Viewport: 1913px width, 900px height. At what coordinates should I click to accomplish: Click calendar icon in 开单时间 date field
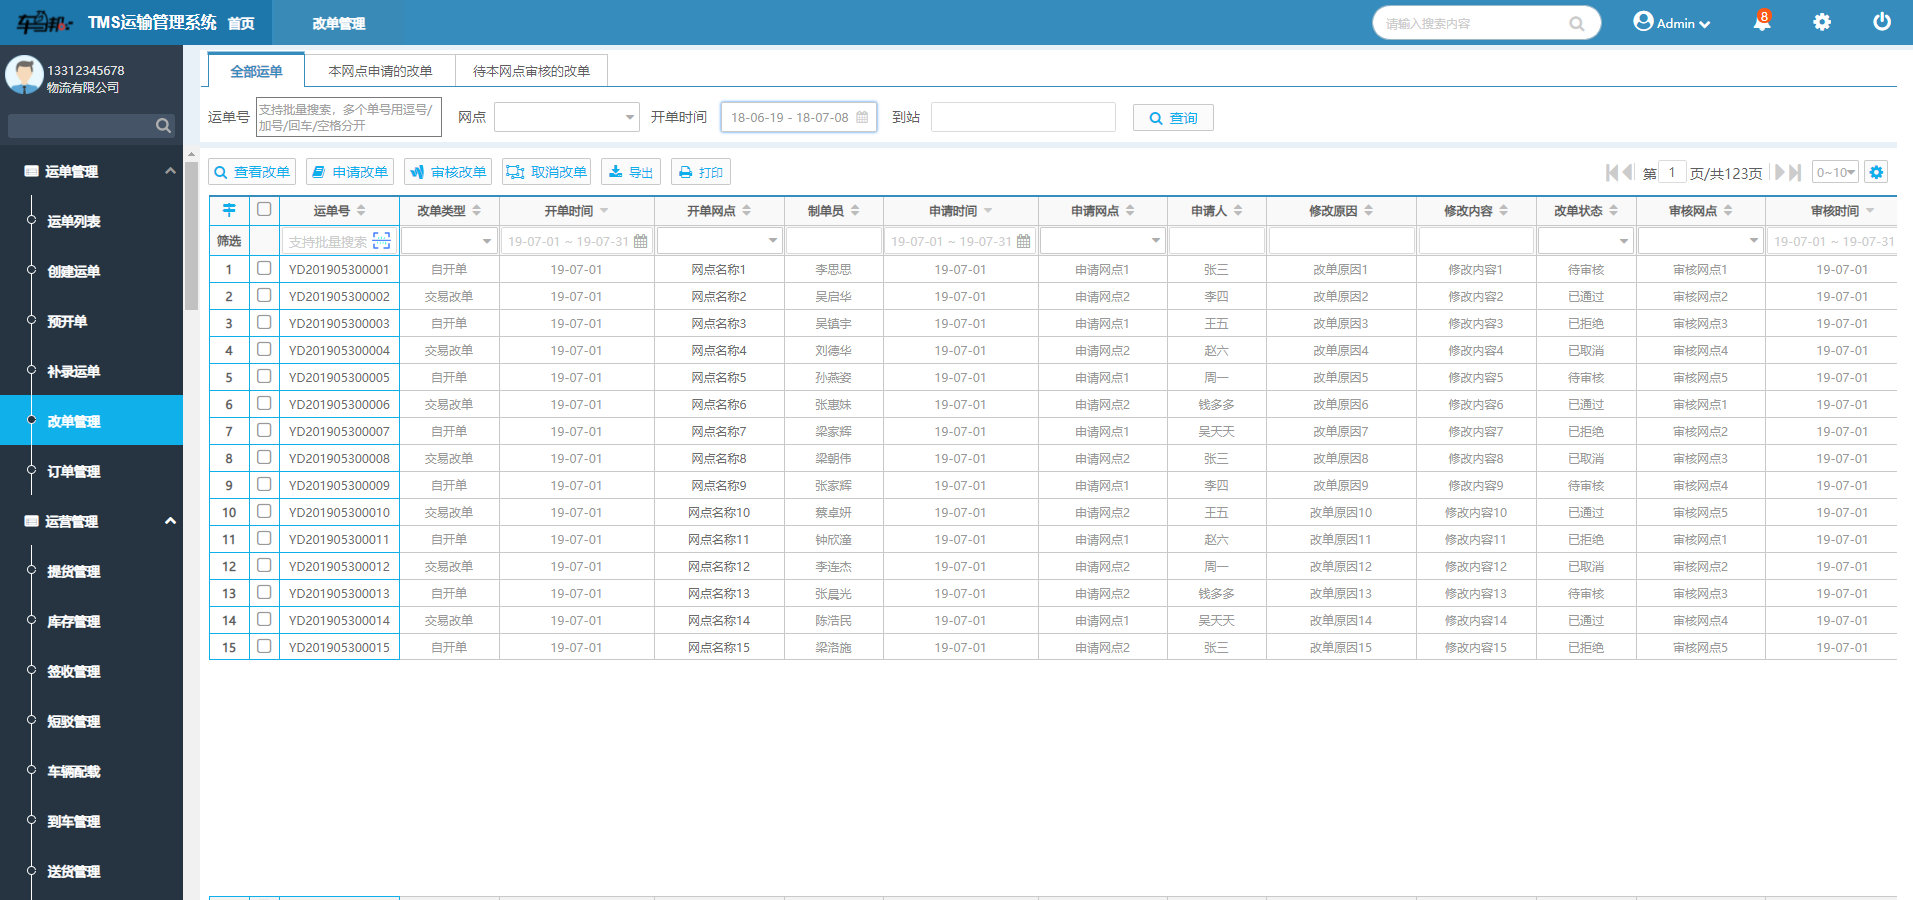(x=862, y=117)
